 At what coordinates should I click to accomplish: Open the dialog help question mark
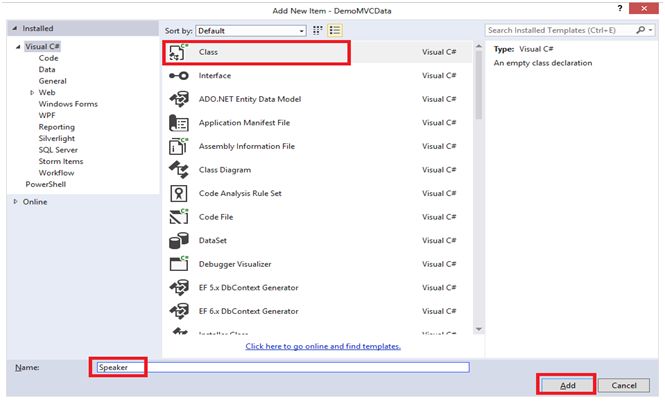click(620, 8)
